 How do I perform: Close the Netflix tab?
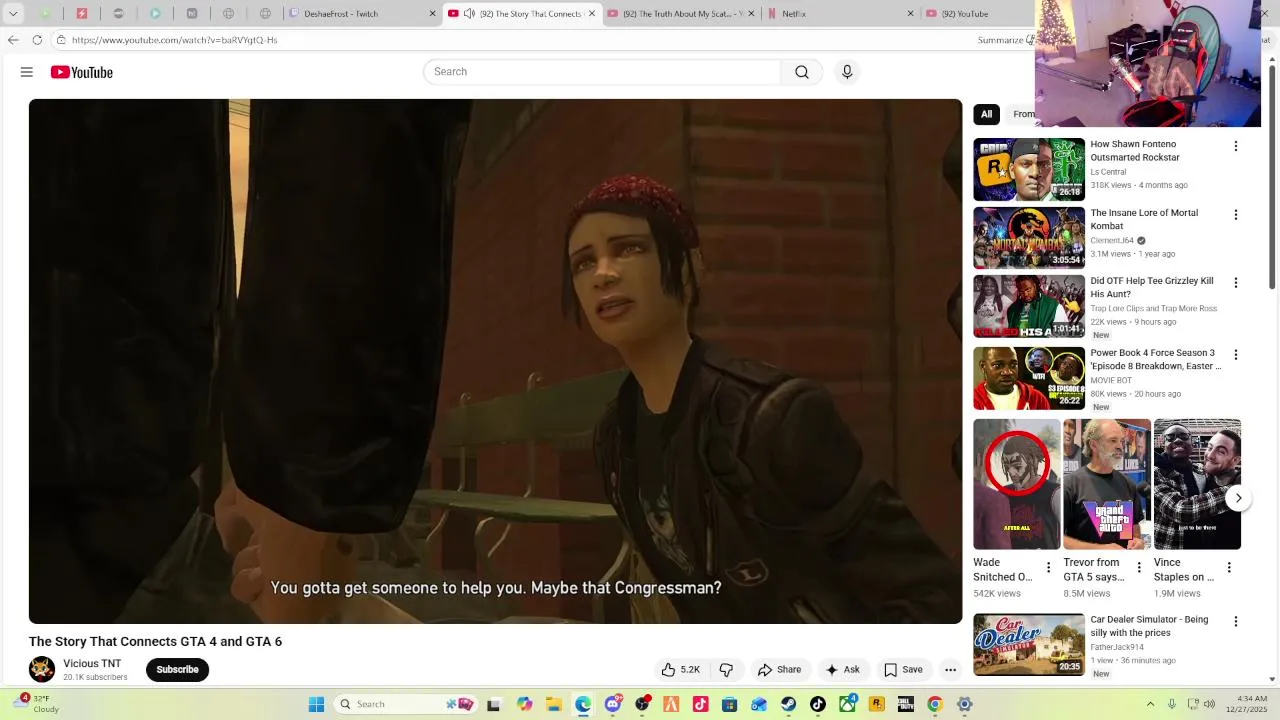click(910, 14)
